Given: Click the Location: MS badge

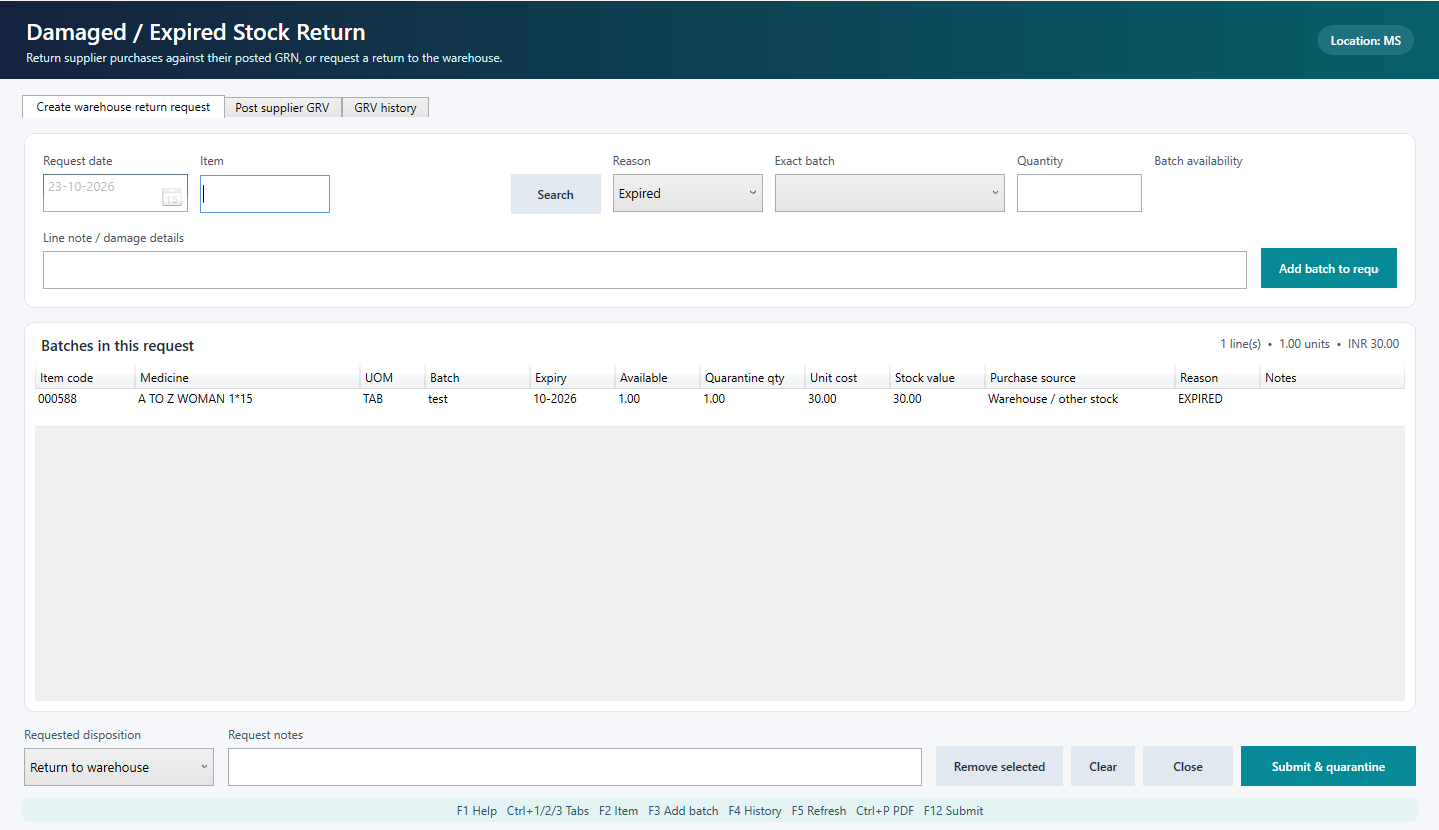Looking at the screenshot, I should click(1365, 41).
